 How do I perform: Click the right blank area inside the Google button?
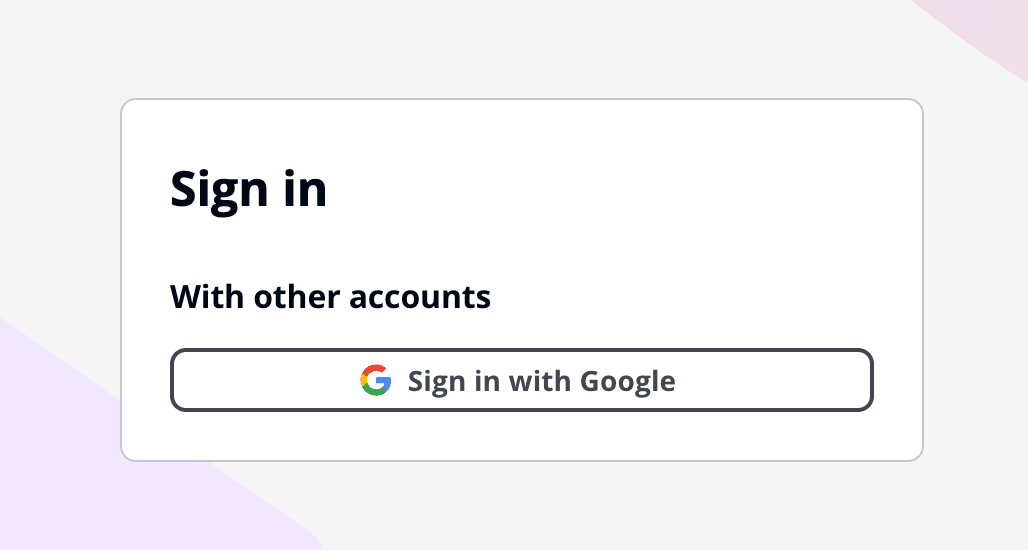(780, 380)
